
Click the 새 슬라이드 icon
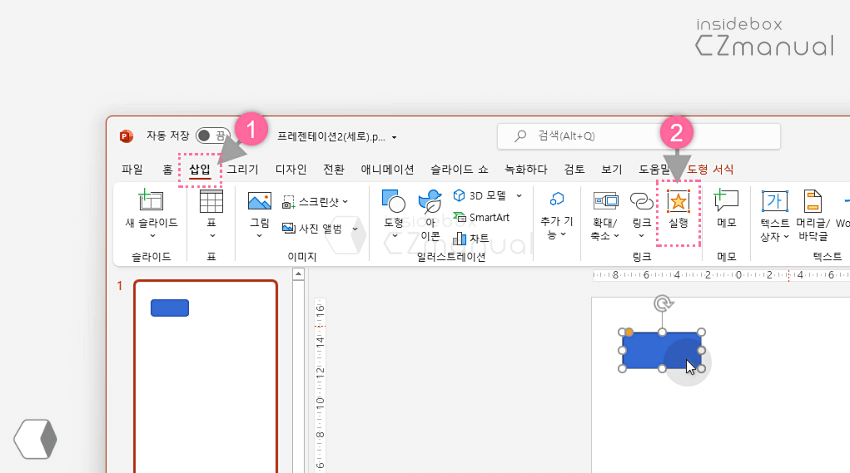tap(151, 200)
